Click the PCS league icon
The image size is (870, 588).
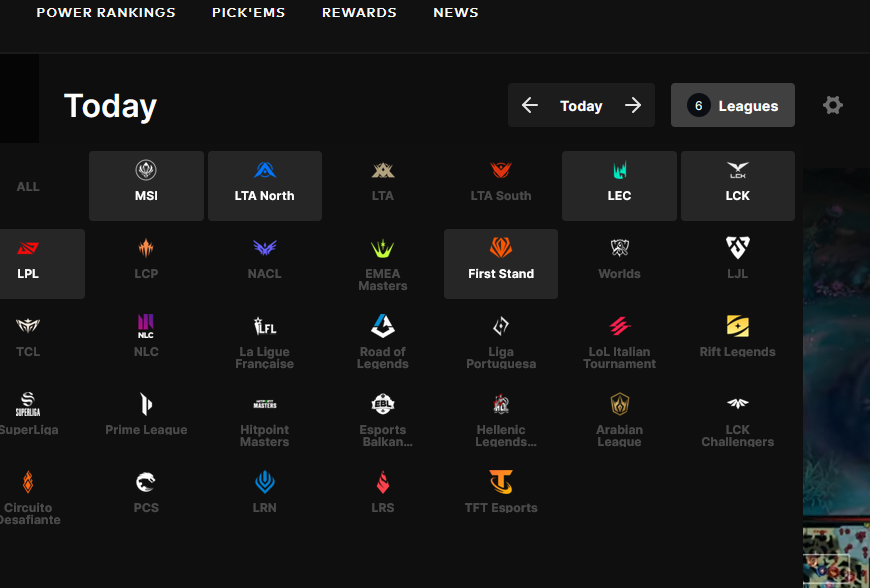pyautogui.click(x=146, y=482)
